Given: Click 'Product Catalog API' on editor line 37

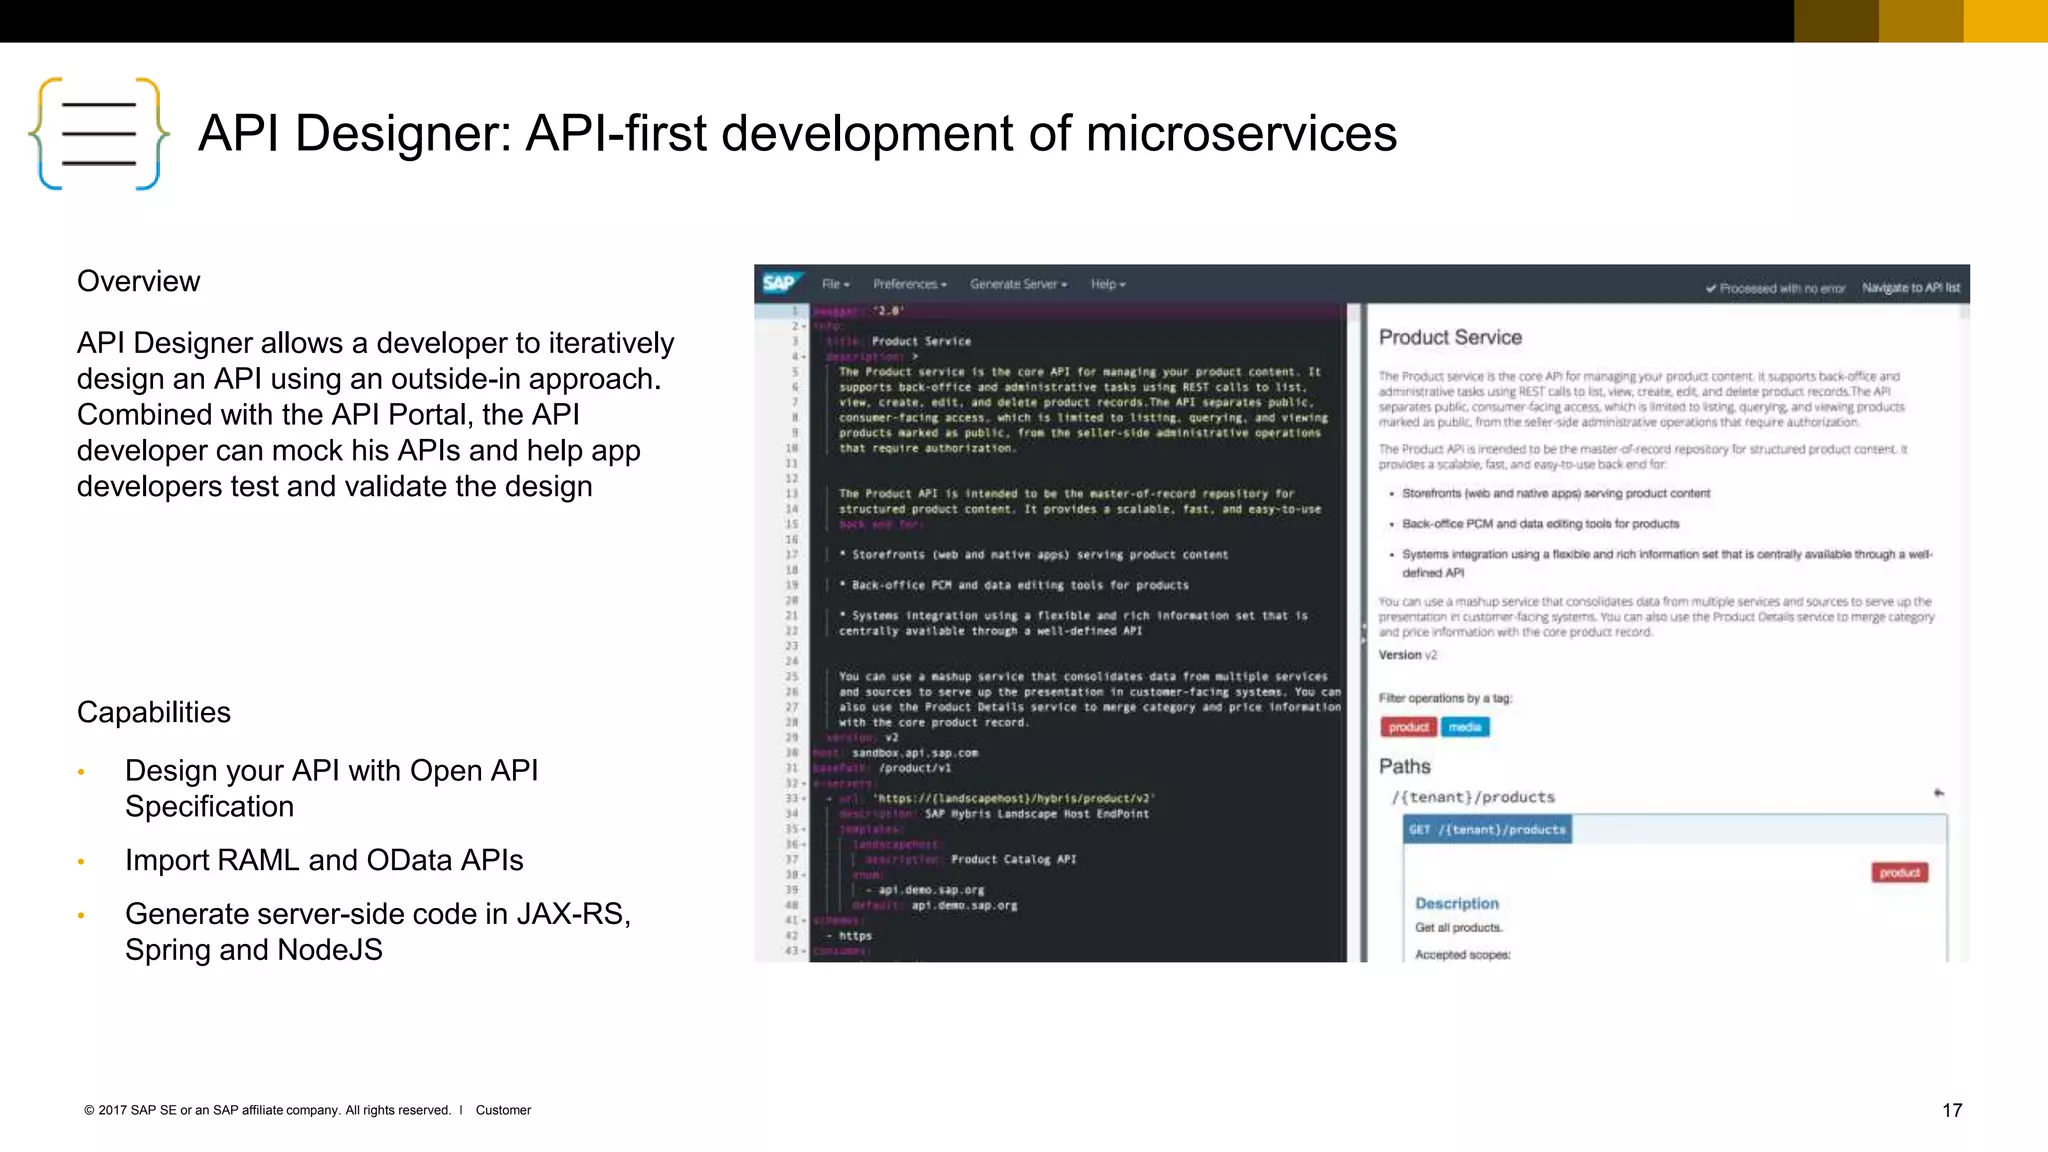Looking at the screenshot, I should tap(1013, 860).
